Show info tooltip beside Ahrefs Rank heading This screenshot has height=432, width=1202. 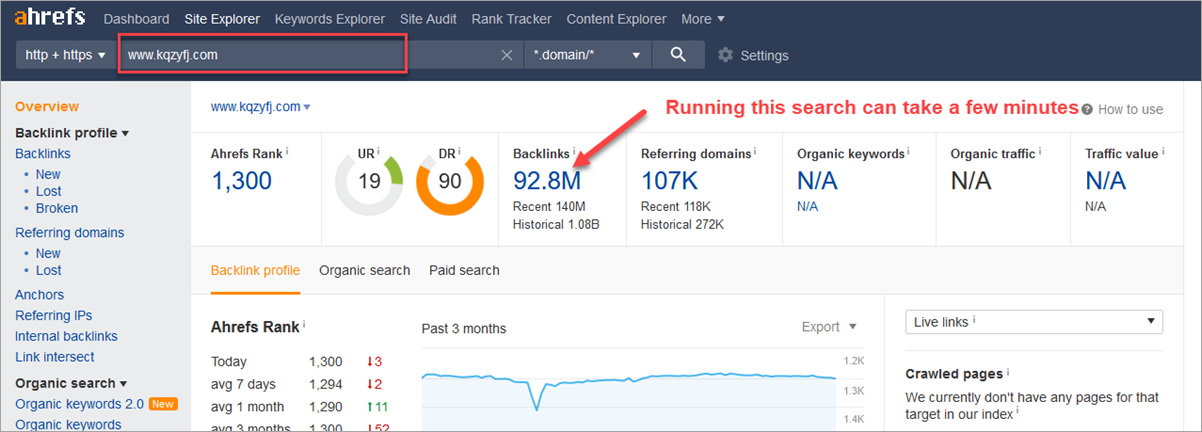tap(304, 326)
